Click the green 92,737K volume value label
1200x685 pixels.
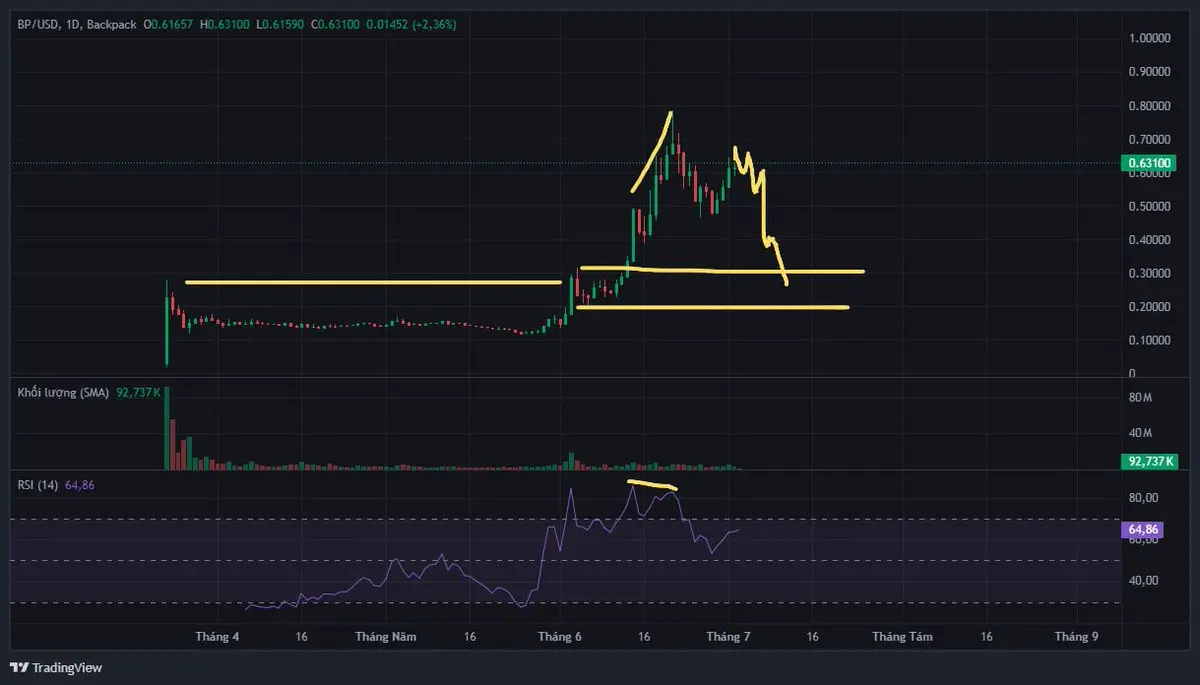pyautogui.click(x=1148, y=462)
